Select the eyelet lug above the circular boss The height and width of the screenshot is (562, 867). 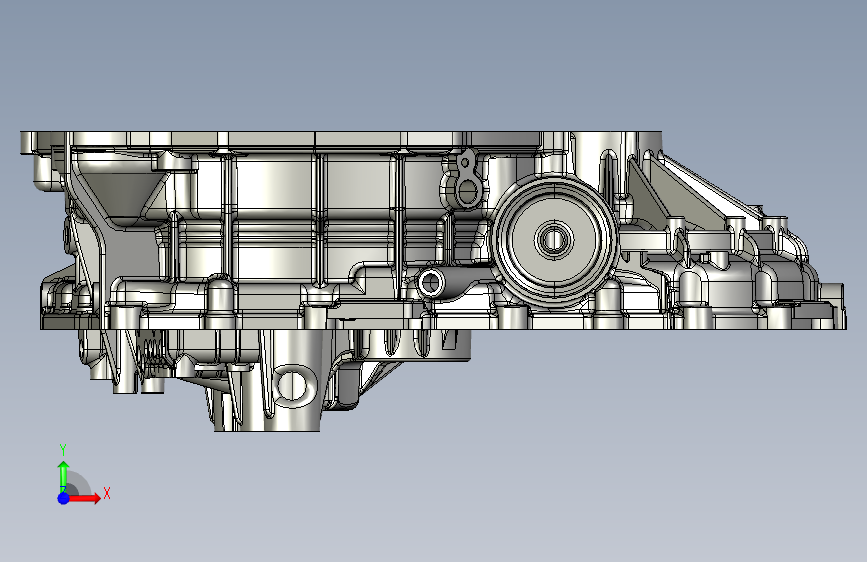[x=466, y=179]
